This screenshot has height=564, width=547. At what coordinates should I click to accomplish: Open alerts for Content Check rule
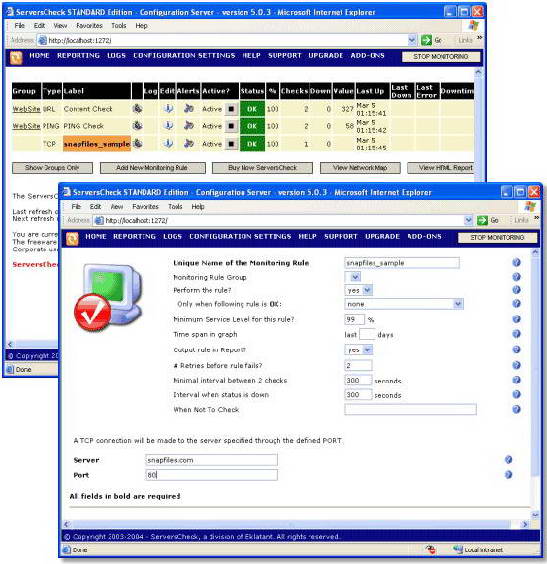[x=188, y=109]
